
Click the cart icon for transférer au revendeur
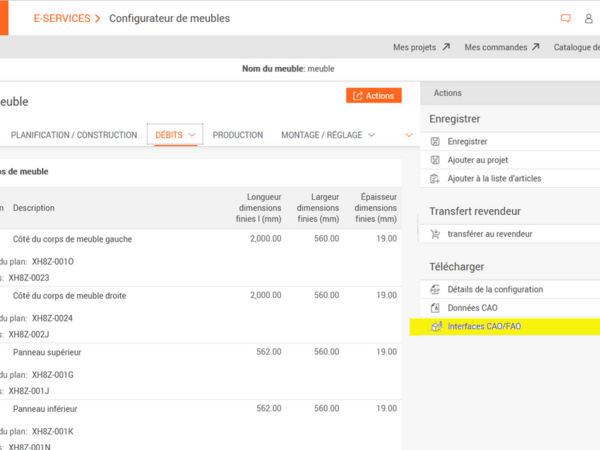coord(435,234)
